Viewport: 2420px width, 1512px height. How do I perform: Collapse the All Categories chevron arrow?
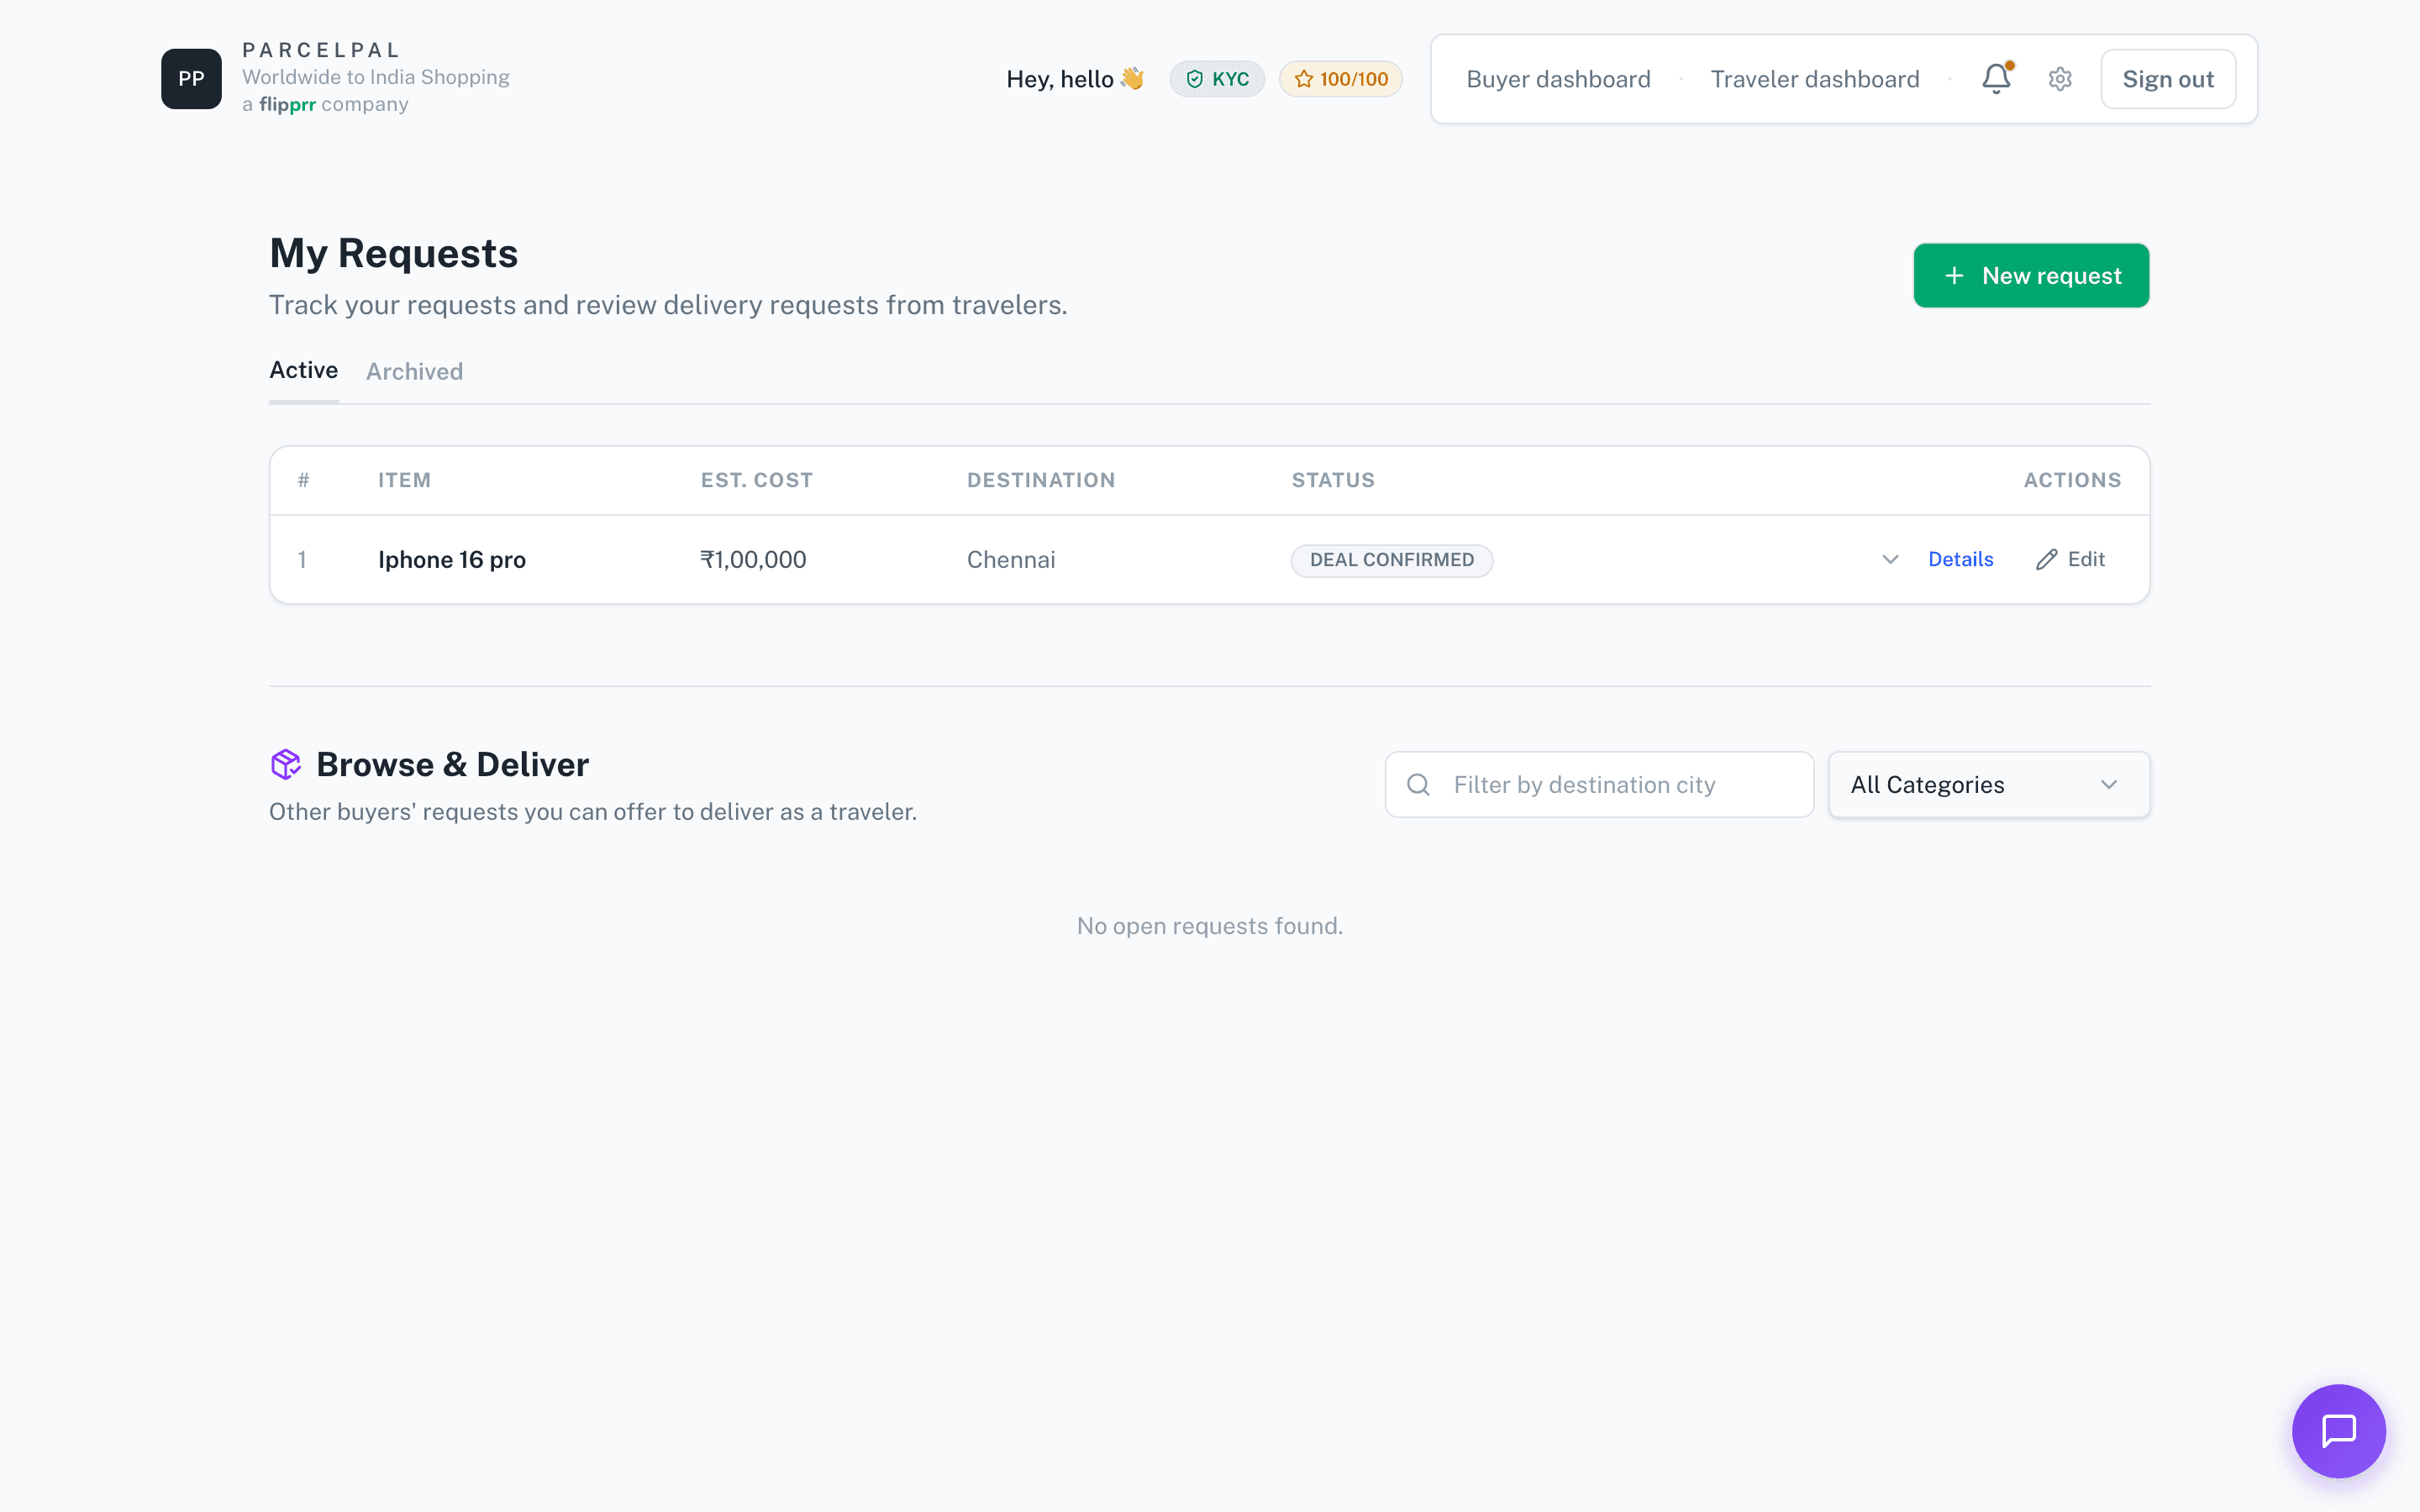pos(2111,785)
